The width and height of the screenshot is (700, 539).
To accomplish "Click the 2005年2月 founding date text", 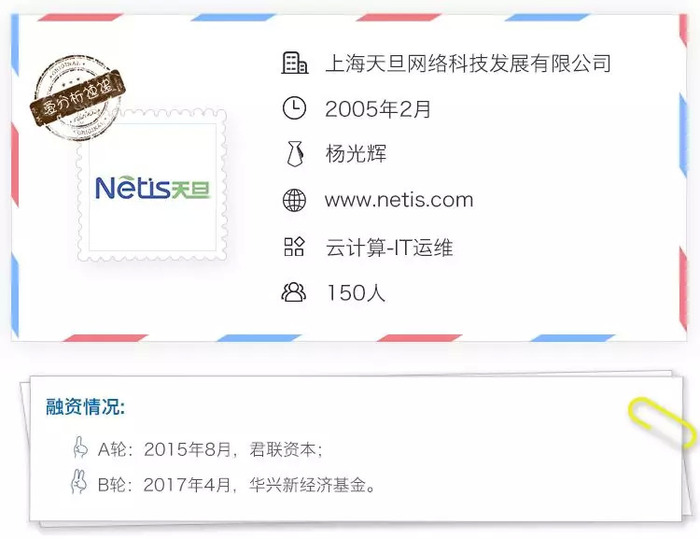I will (378, 109).
